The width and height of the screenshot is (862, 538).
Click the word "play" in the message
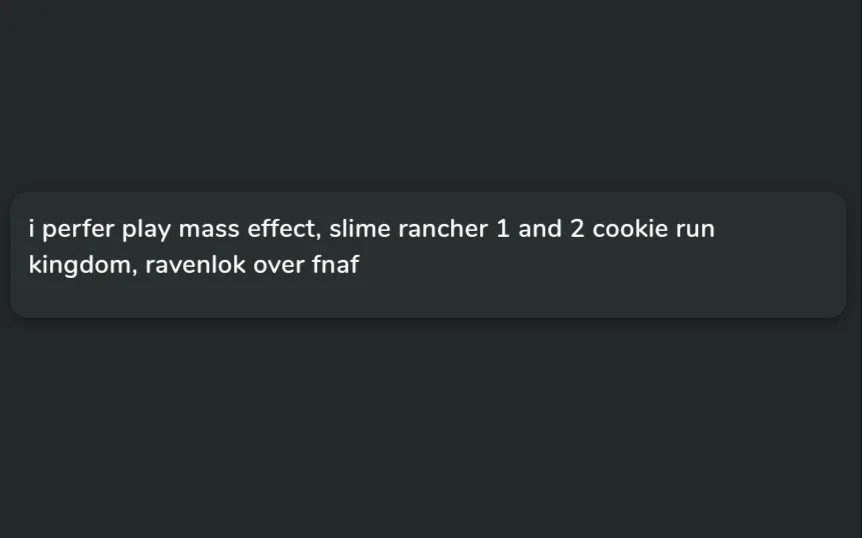pos(146,230)
